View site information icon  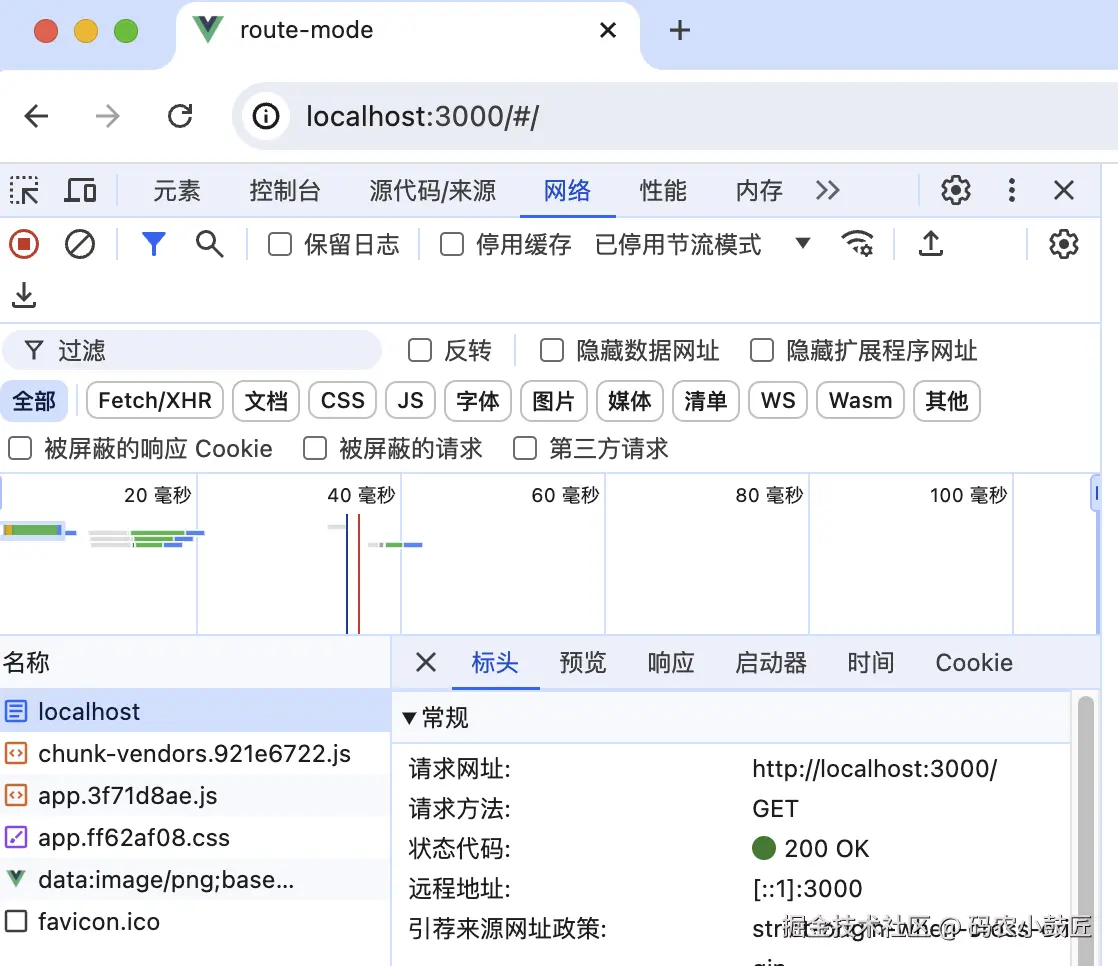[266, 116]
